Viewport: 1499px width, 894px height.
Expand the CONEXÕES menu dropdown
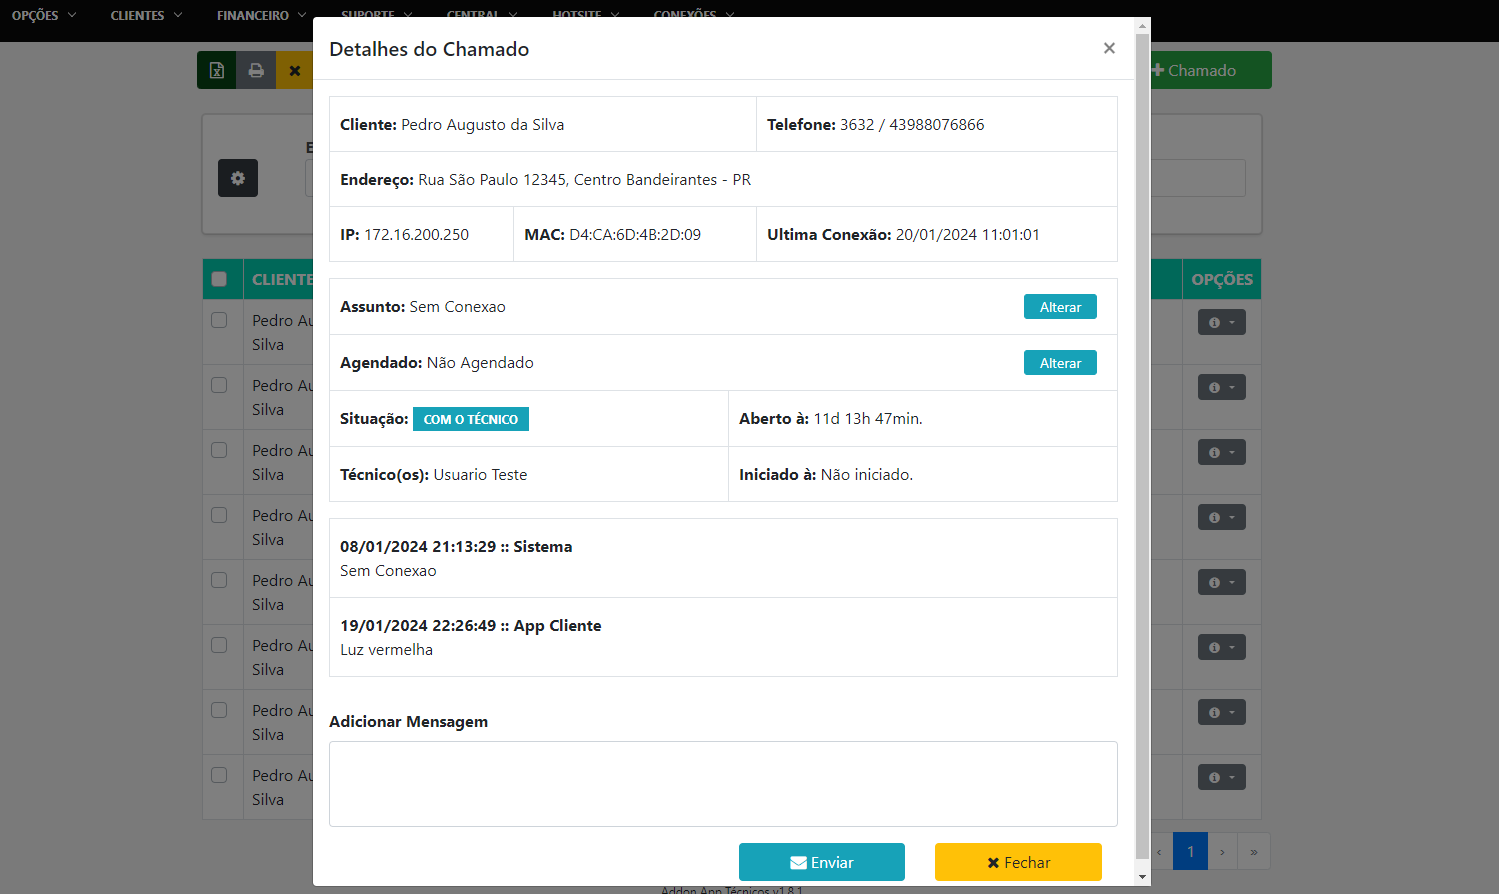point(693,15)
